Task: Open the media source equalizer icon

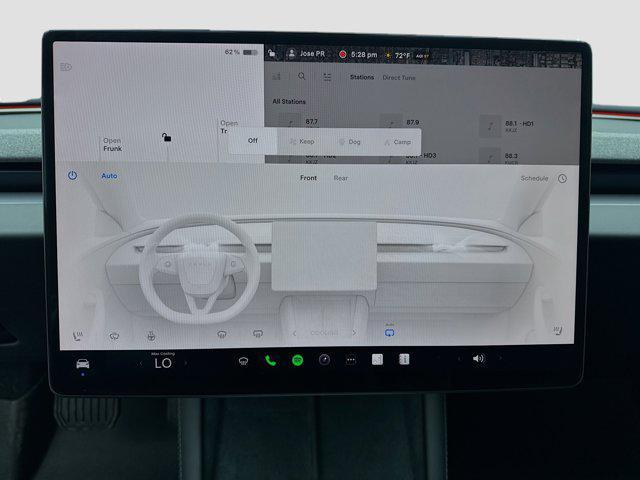Action: (x=277, y=76)
